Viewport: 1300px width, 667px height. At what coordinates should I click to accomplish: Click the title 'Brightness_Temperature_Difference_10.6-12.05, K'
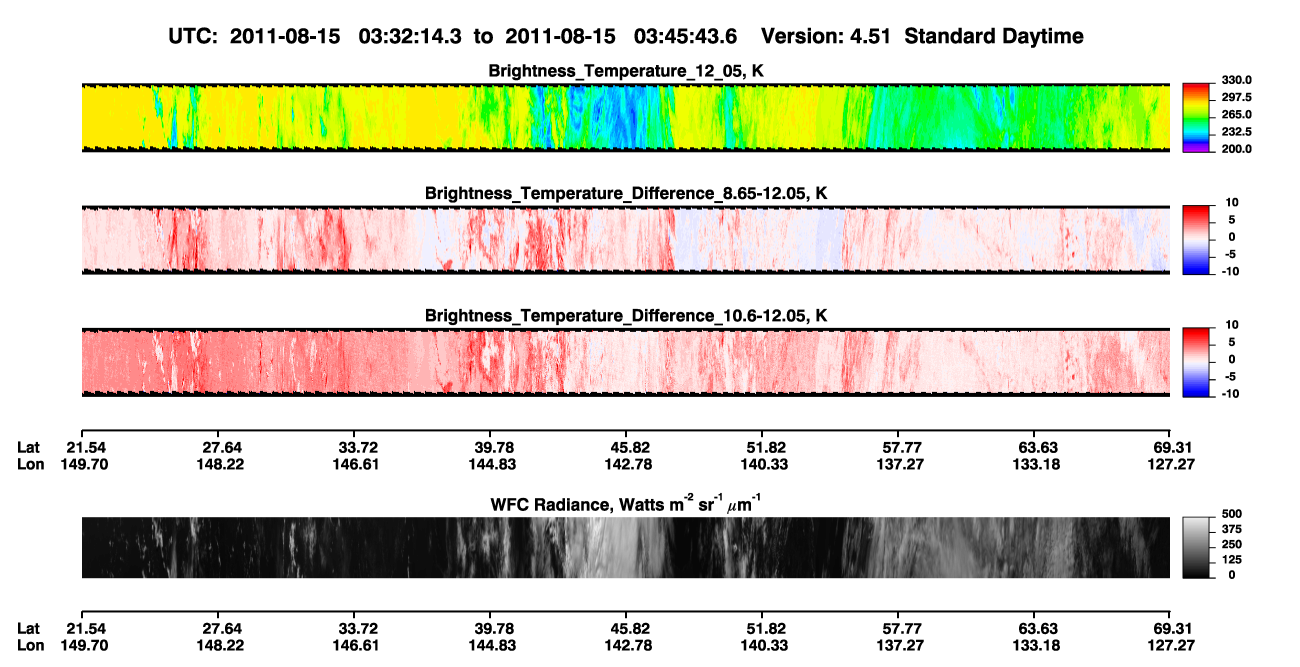point(626,316)
